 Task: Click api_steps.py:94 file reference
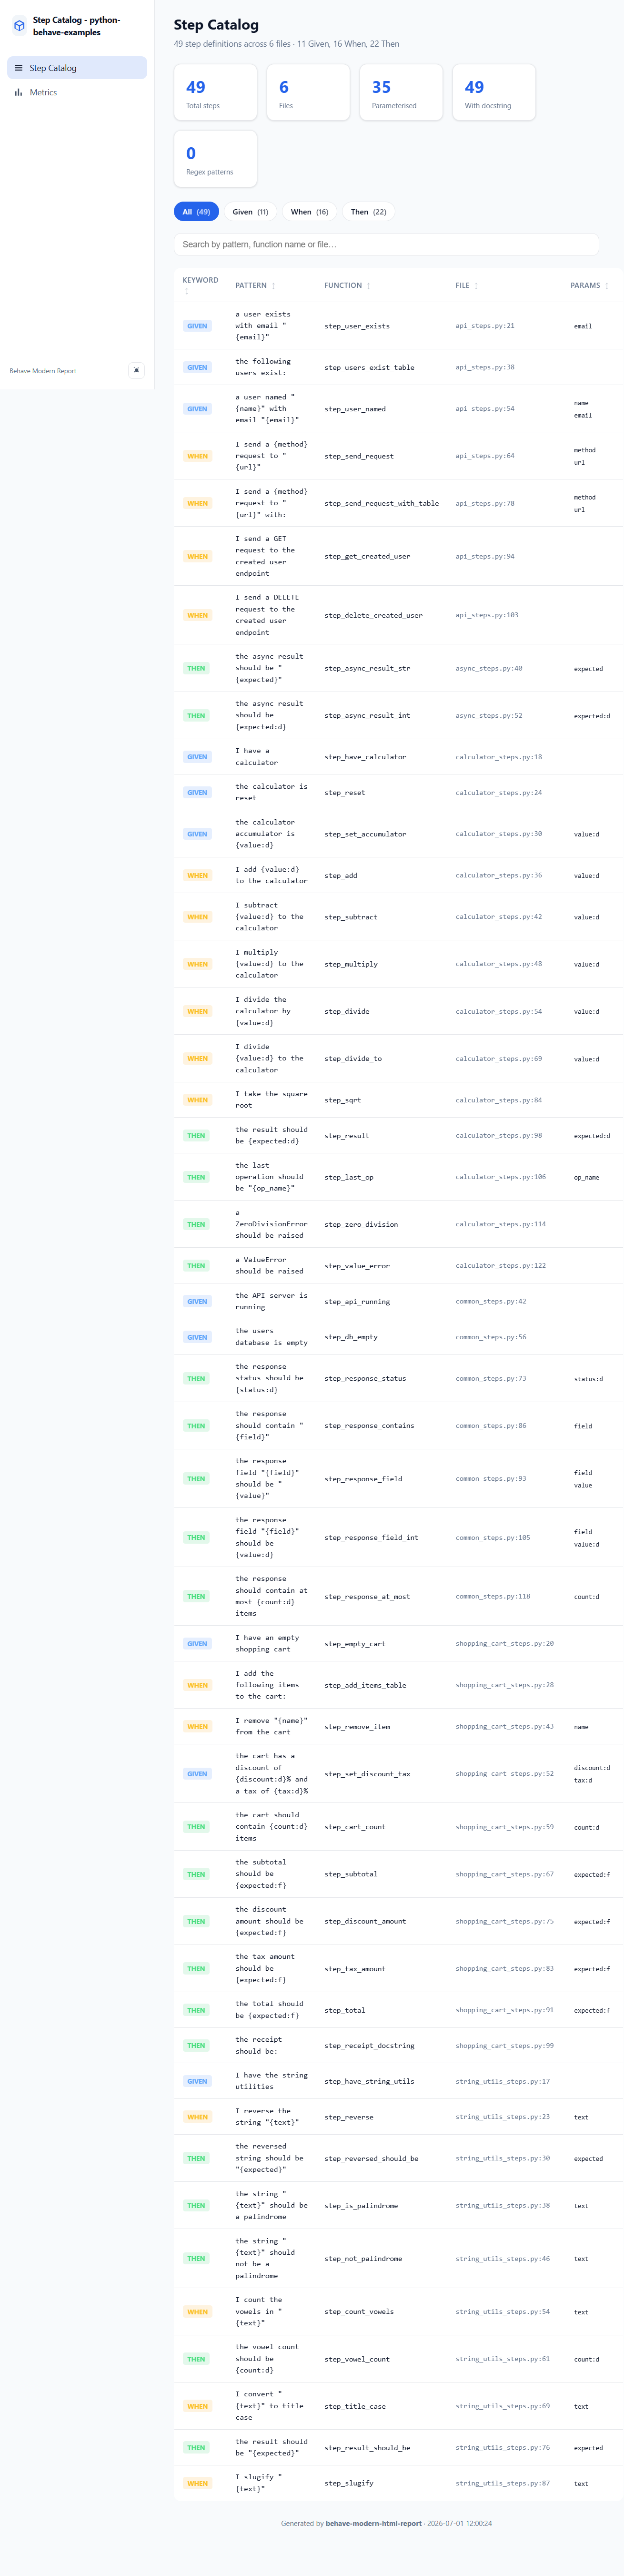click(485, 556)
